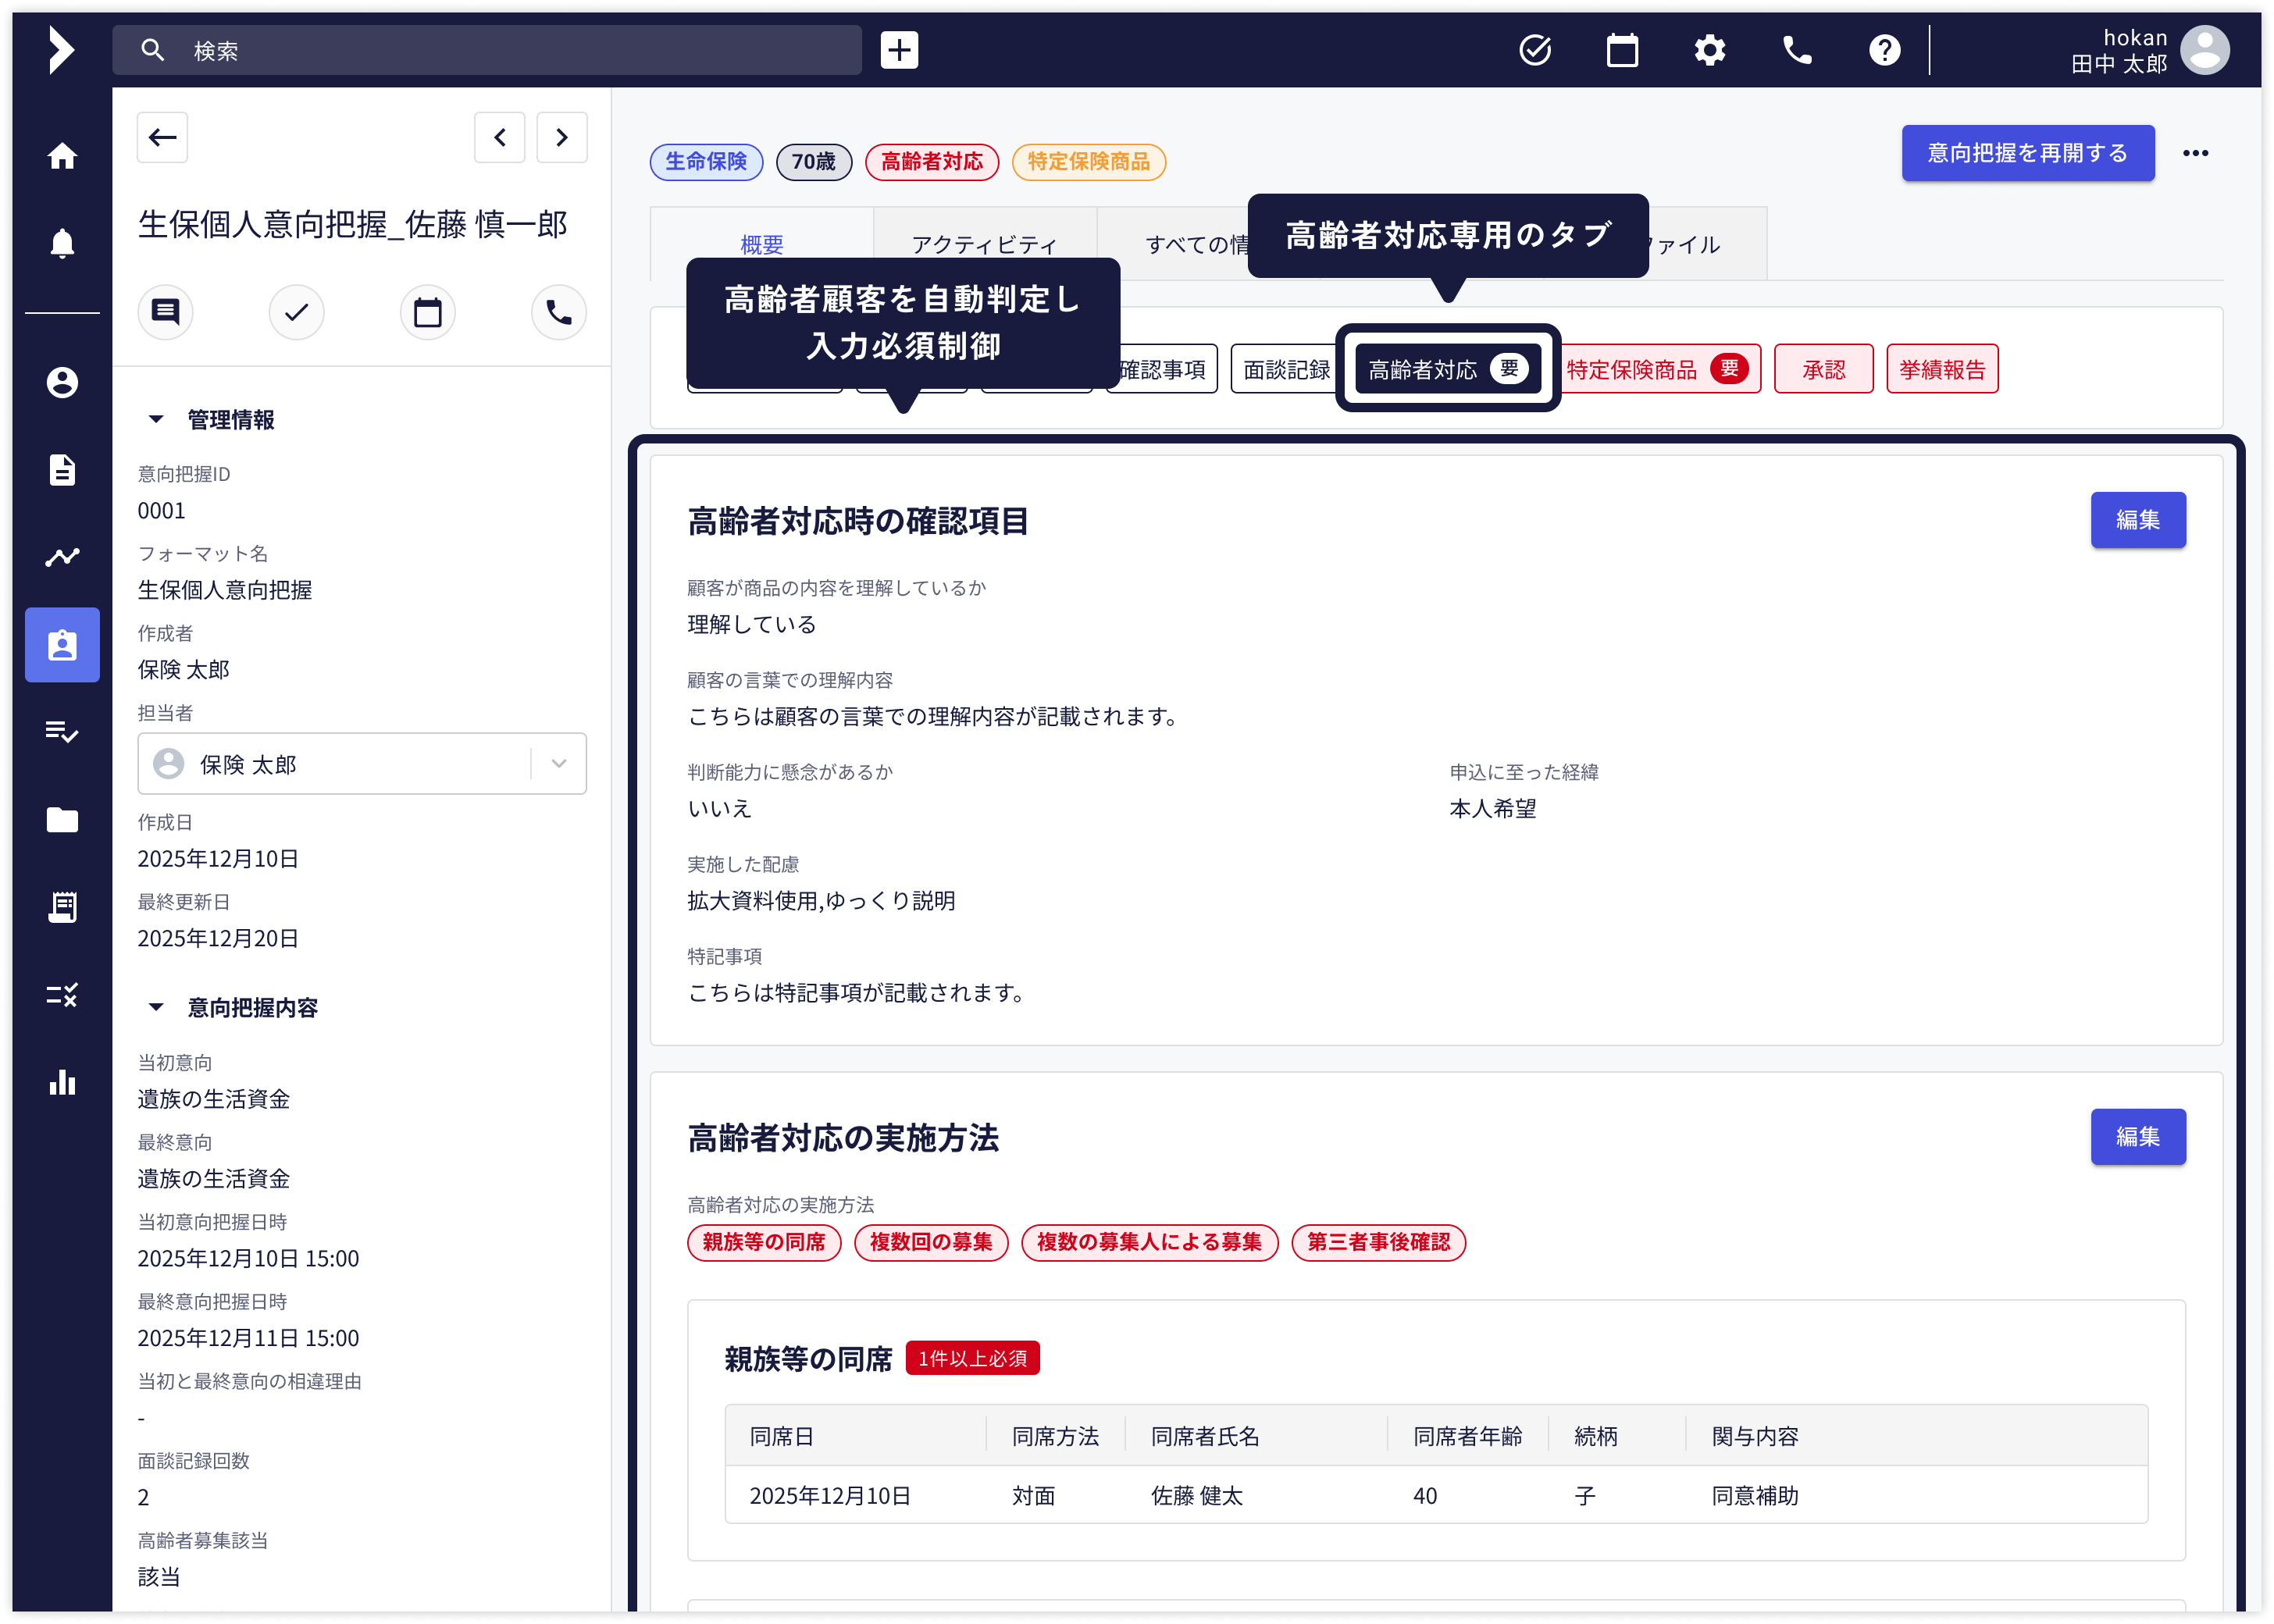2274x1624 pixels.
Task: Open the bar chart icon in sidebar
Action: pyautogui.click(x=62, y=1082)
